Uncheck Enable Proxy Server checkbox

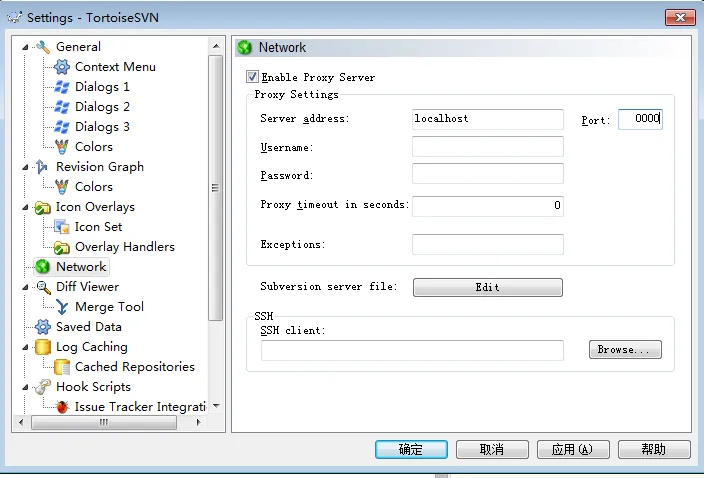(252, 77)
